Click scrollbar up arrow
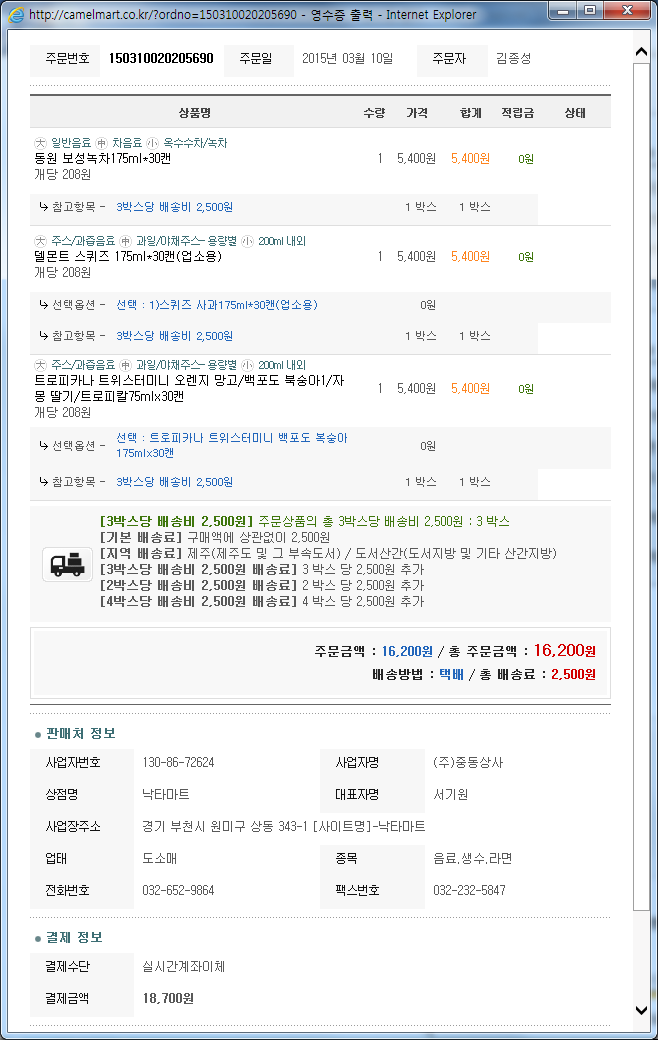Viewport: 658px width, 1040px height. coord(641,52)
